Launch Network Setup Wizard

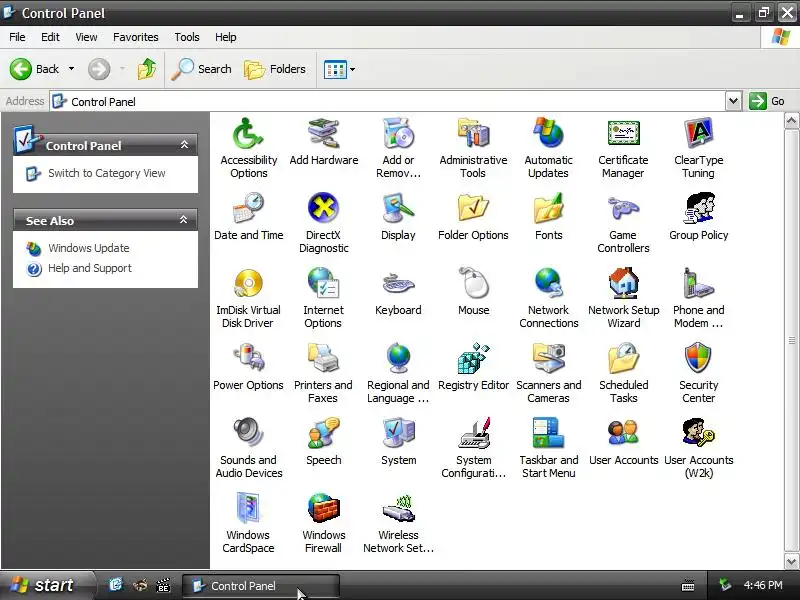click(x=623, y=298)
